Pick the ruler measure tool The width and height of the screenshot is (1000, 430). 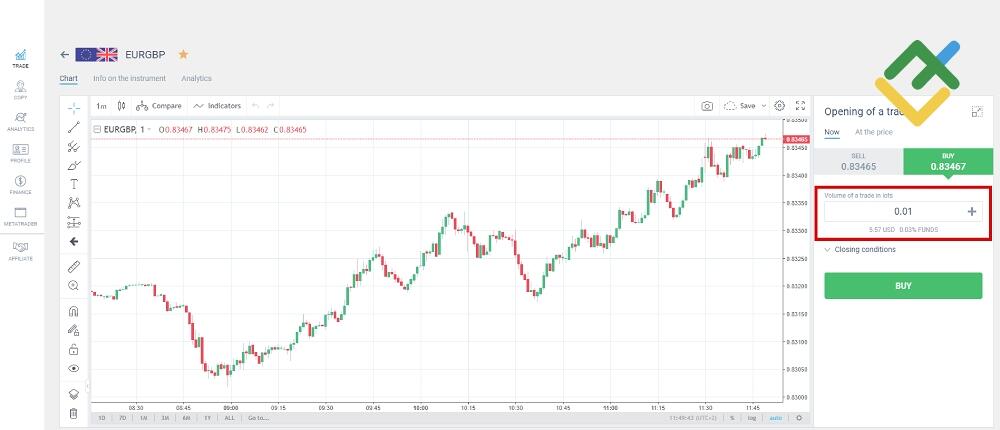(73, 266)
